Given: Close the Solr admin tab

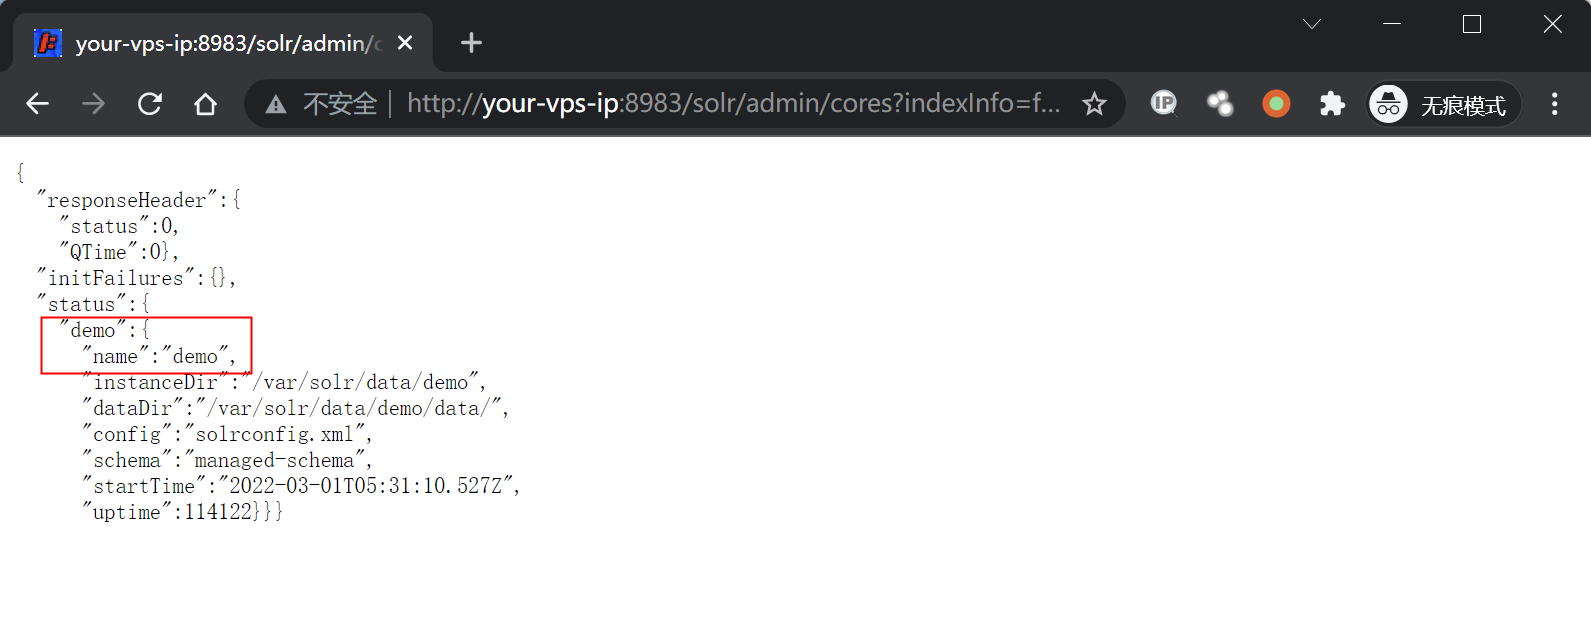Looking at the screenshot, I should [x=405, y=43].
